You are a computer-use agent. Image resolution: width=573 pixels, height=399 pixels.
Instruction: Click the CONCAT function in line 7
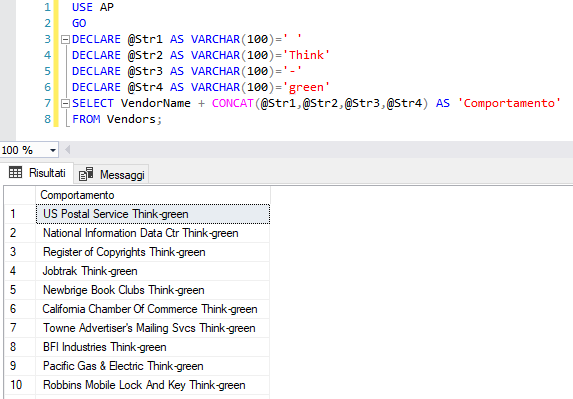(232, 103)
